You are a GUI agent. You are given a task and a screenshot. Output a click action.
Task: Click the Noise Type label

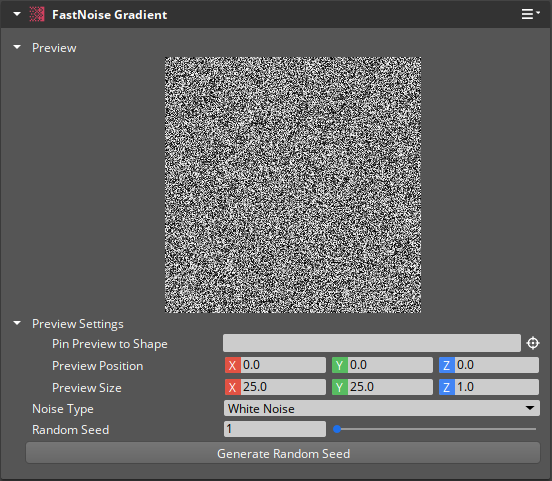click(63, 409)
